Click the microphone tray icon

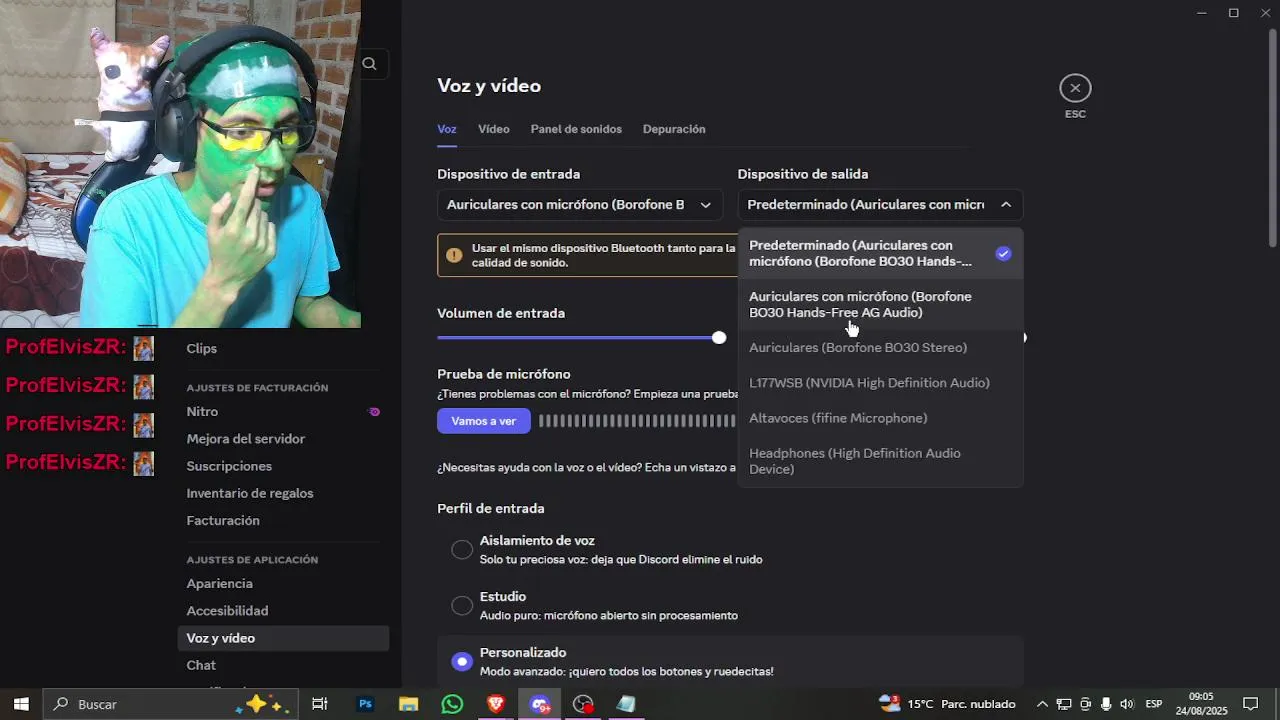pyautogui.click(x=1106, y=704)
